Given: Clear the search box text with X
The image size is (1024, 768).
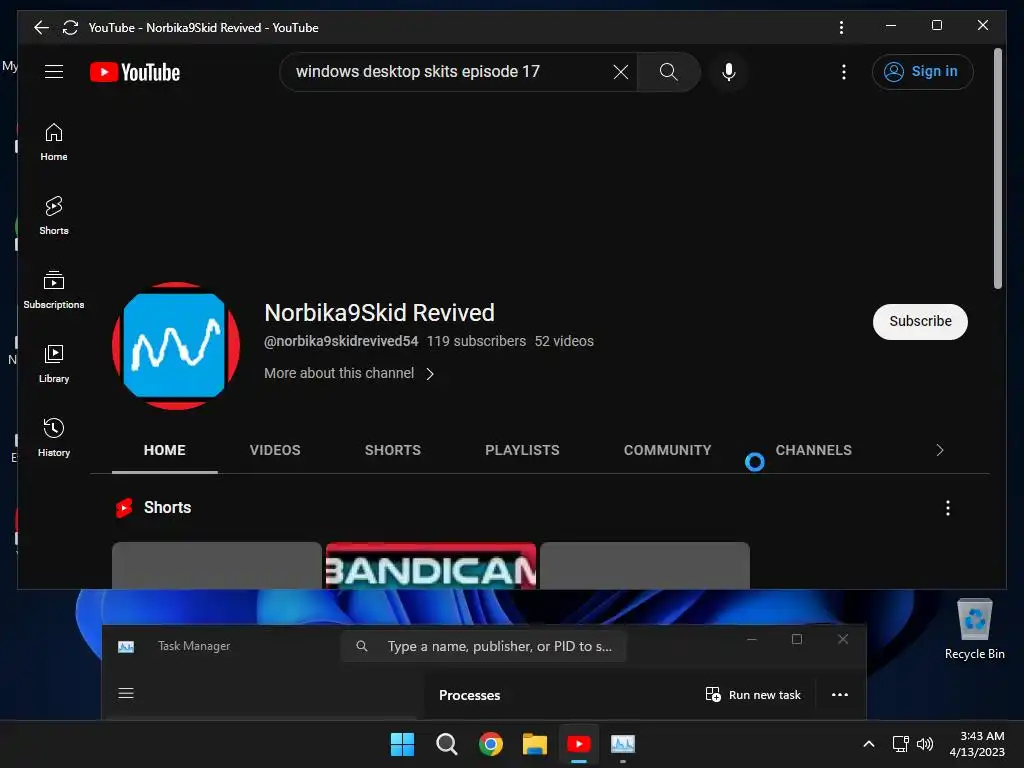Looking at the screenshot, I should tap(620, 72).
